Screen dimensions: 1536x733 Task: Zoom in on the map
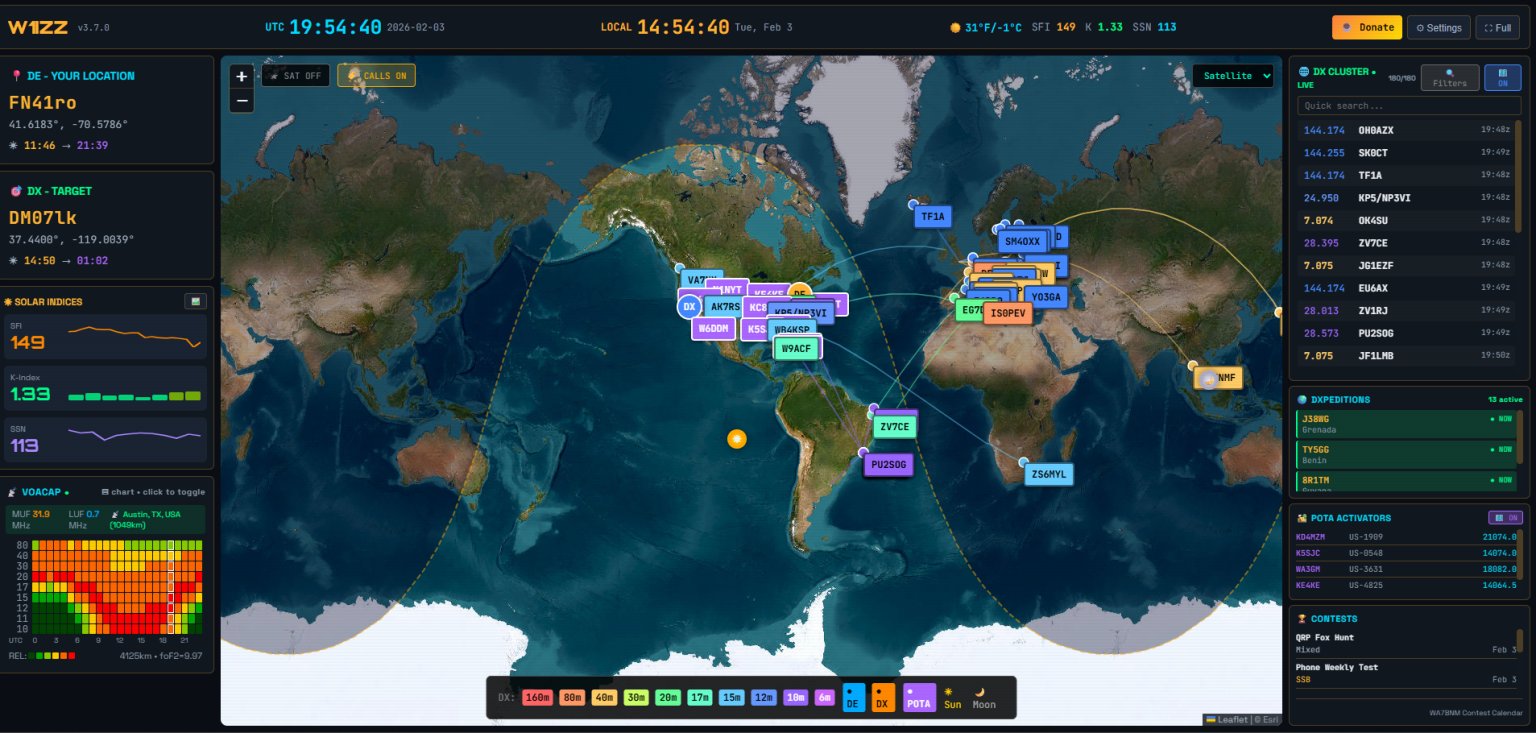(241, 76)
